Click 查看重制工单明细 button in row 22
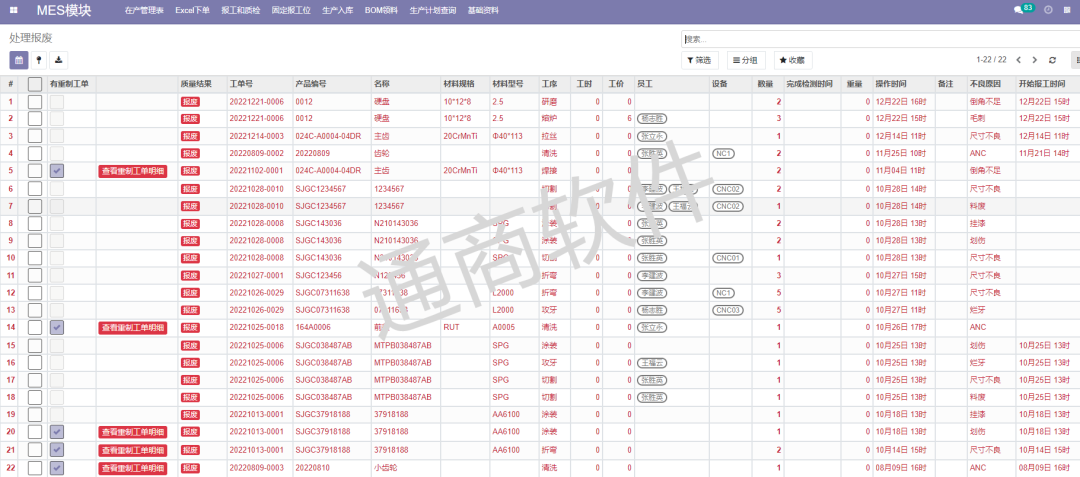This screenshot has height=477, width=1080. coord(132,467)
